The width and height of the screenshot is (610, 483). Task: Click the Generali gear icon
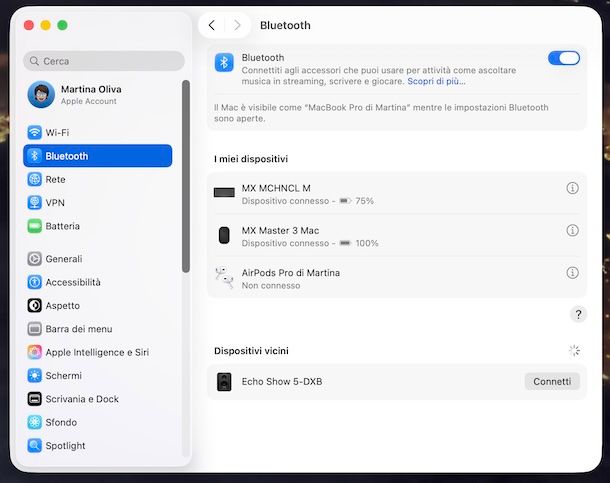(35, 259)
